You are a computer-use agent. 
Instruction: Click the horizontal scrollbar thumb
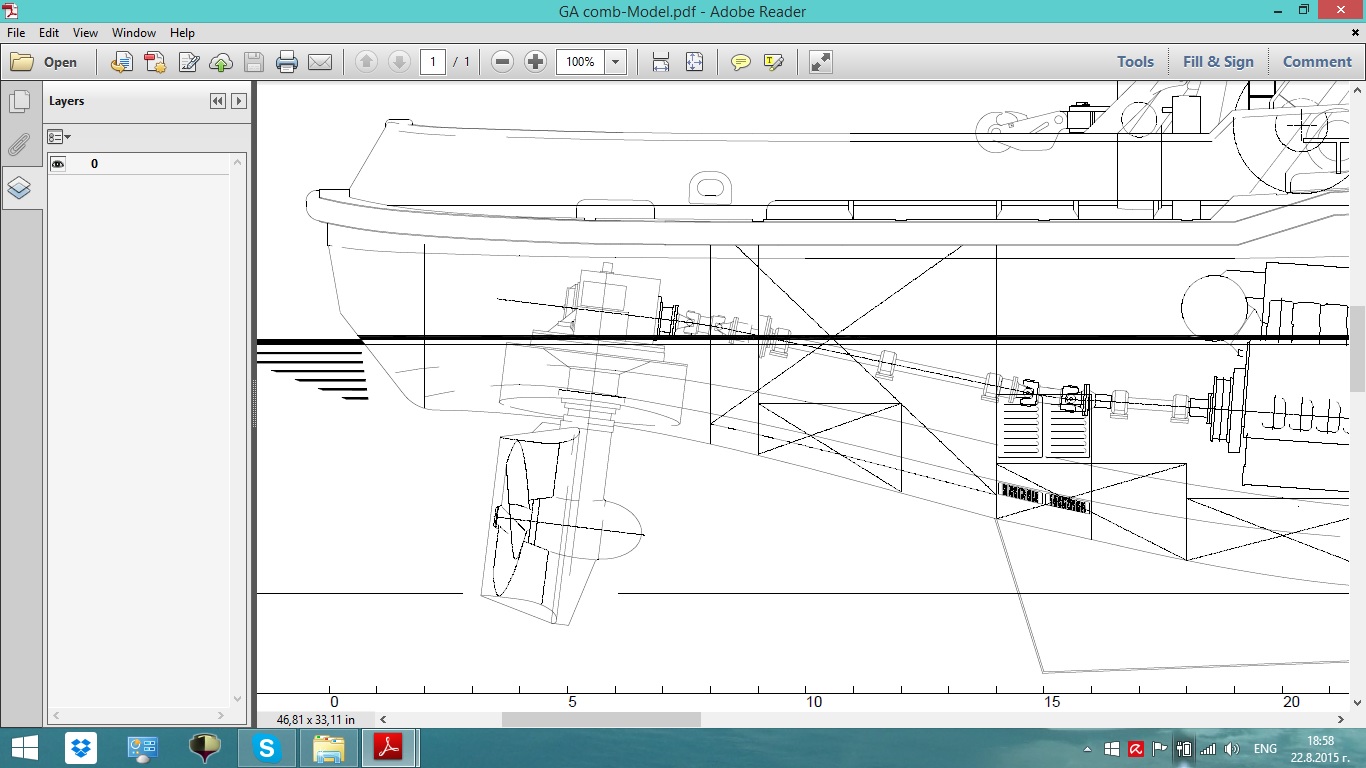[601, 719]
